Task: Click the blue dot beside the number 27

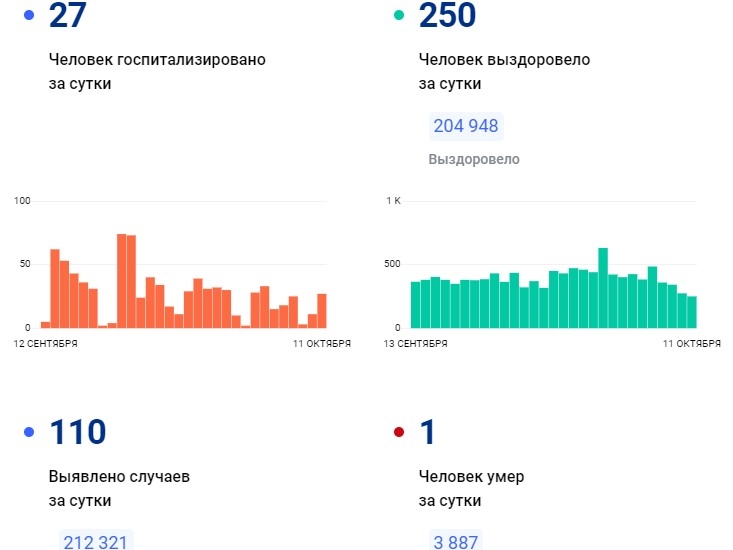Action: click(x=28, y=15)
